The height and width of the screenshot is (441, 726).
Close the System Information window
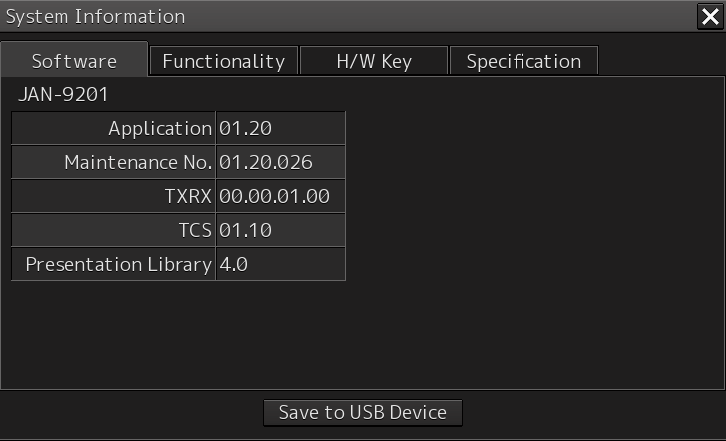coord(709,16)
